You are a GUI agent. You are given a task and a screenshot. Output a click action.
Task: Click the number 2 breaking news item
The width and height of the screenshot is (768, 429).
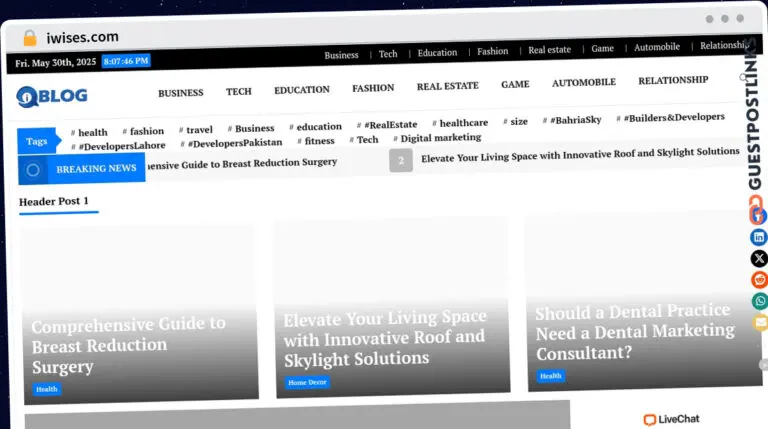tap(400, 160)
